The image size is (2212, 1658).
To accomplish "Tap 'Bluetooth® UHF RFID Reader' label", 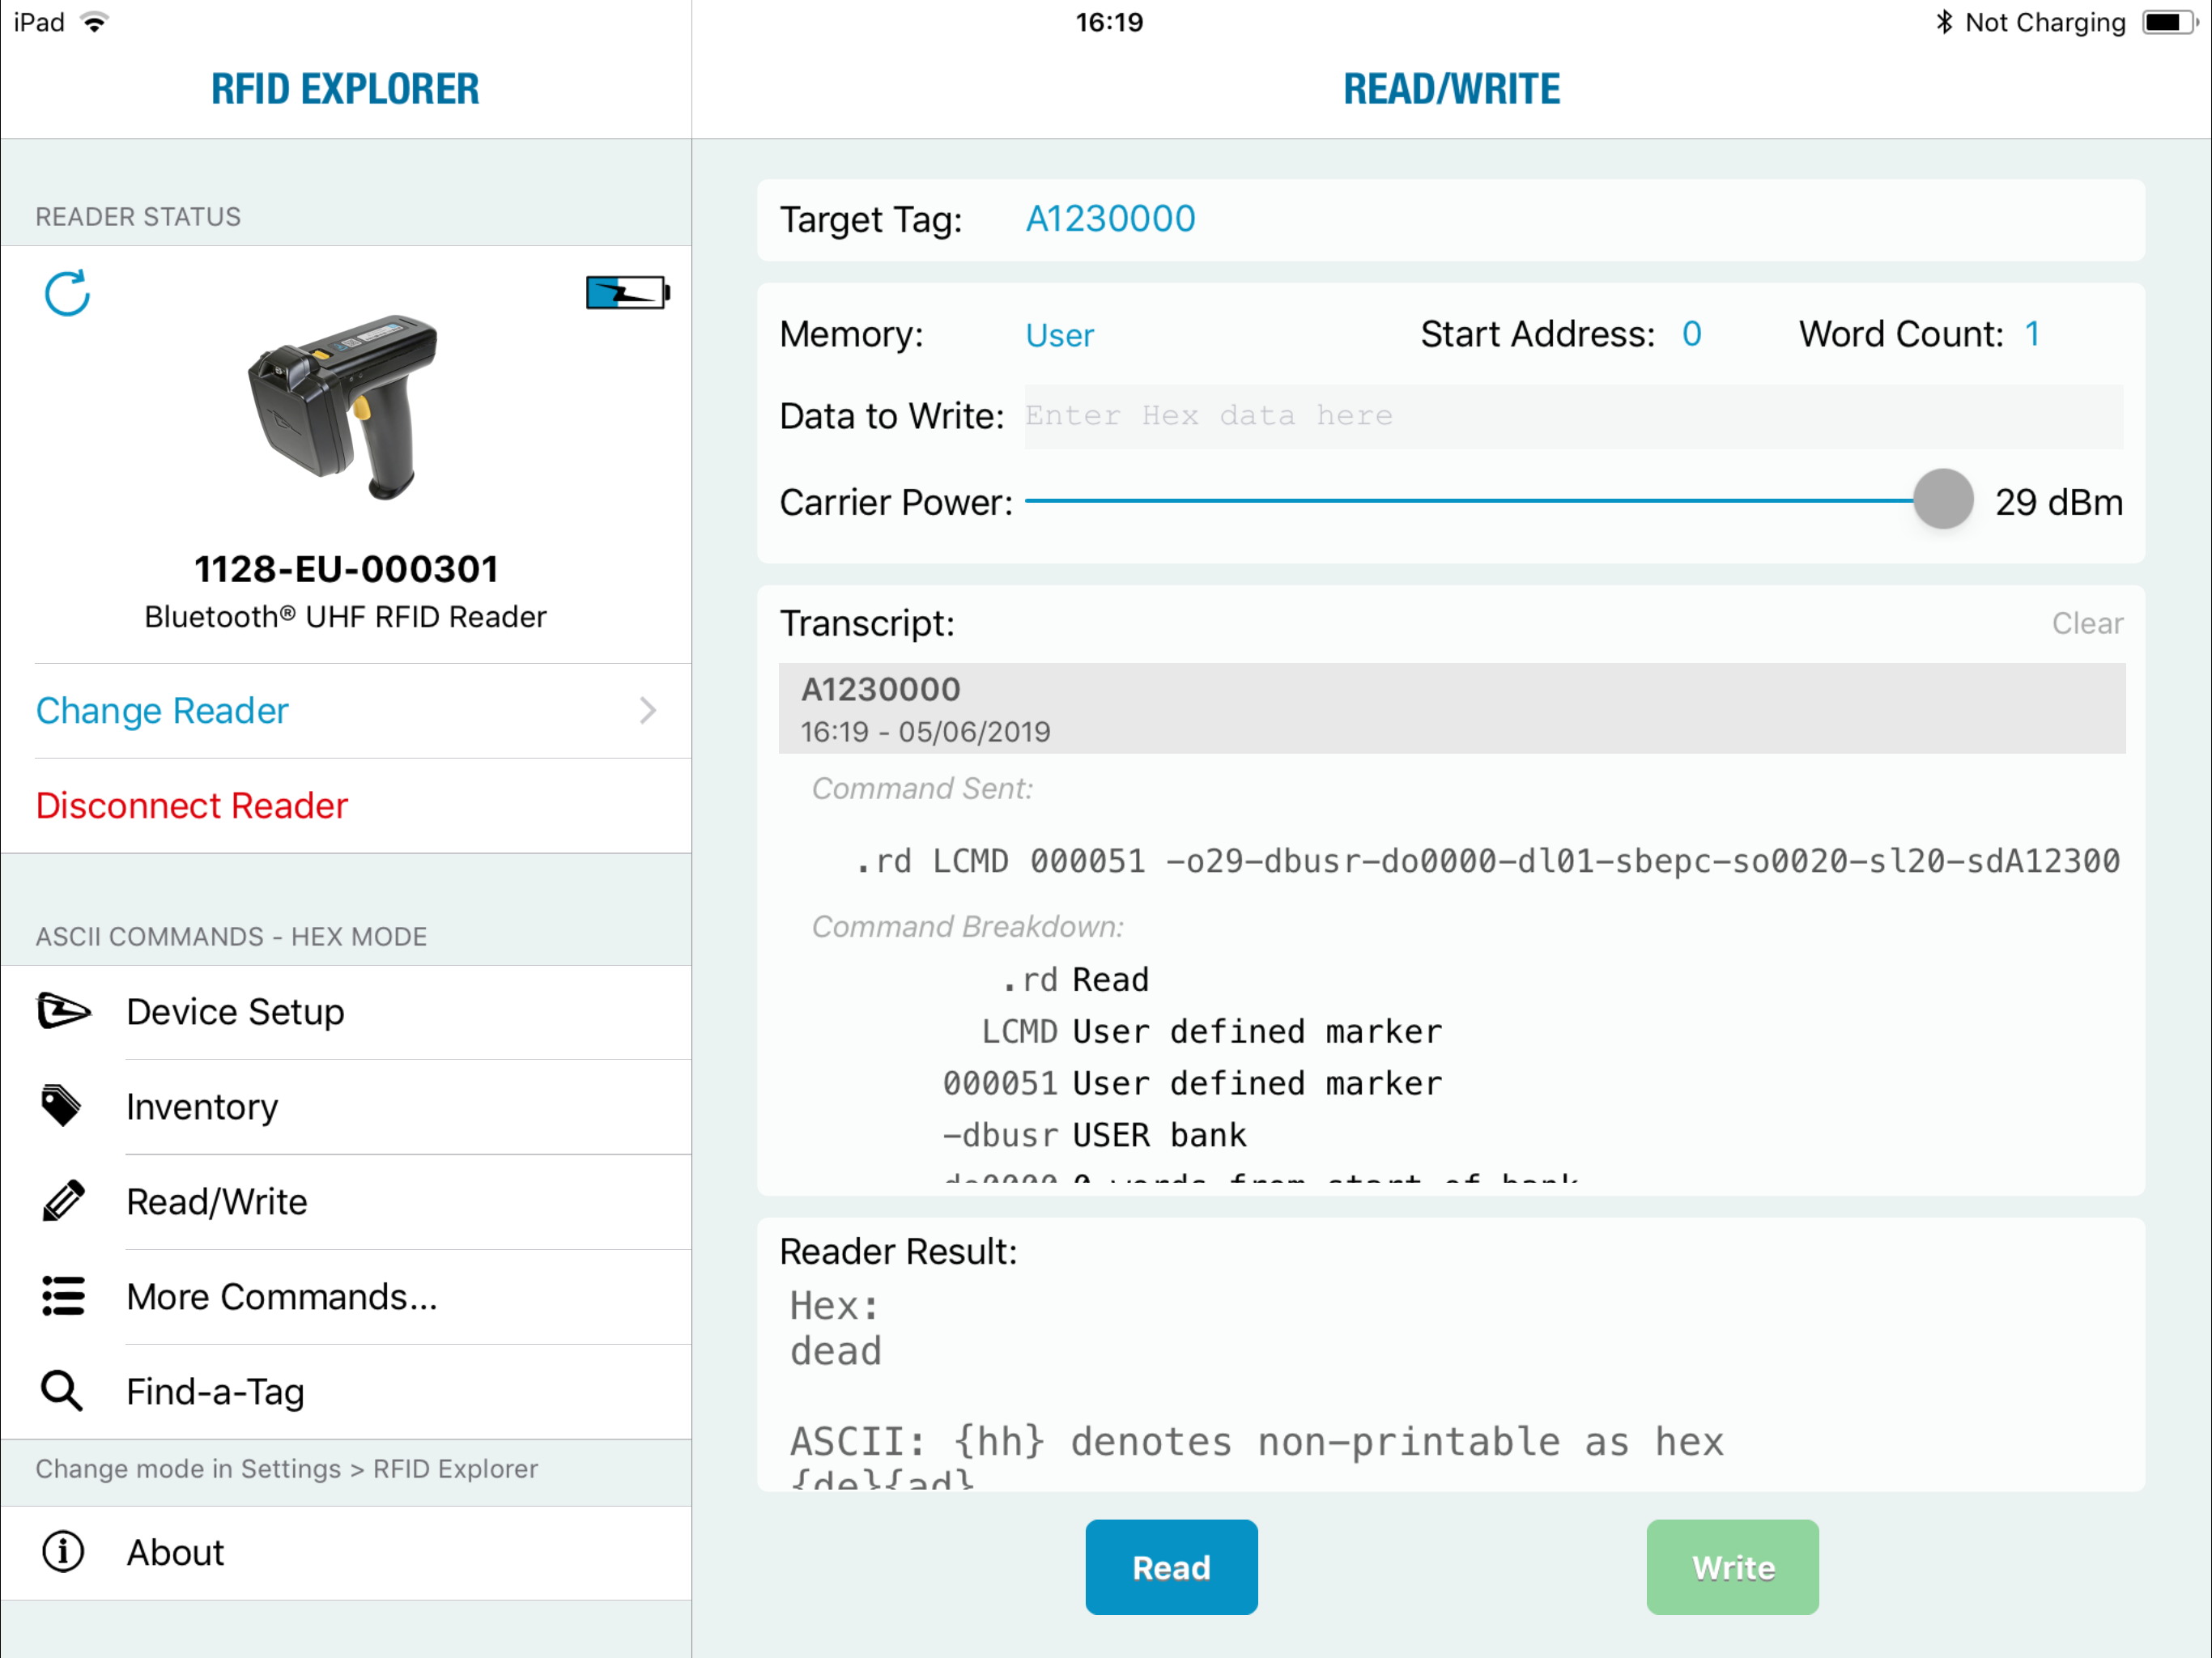I will pyautogui.click(x=346, y=617).
